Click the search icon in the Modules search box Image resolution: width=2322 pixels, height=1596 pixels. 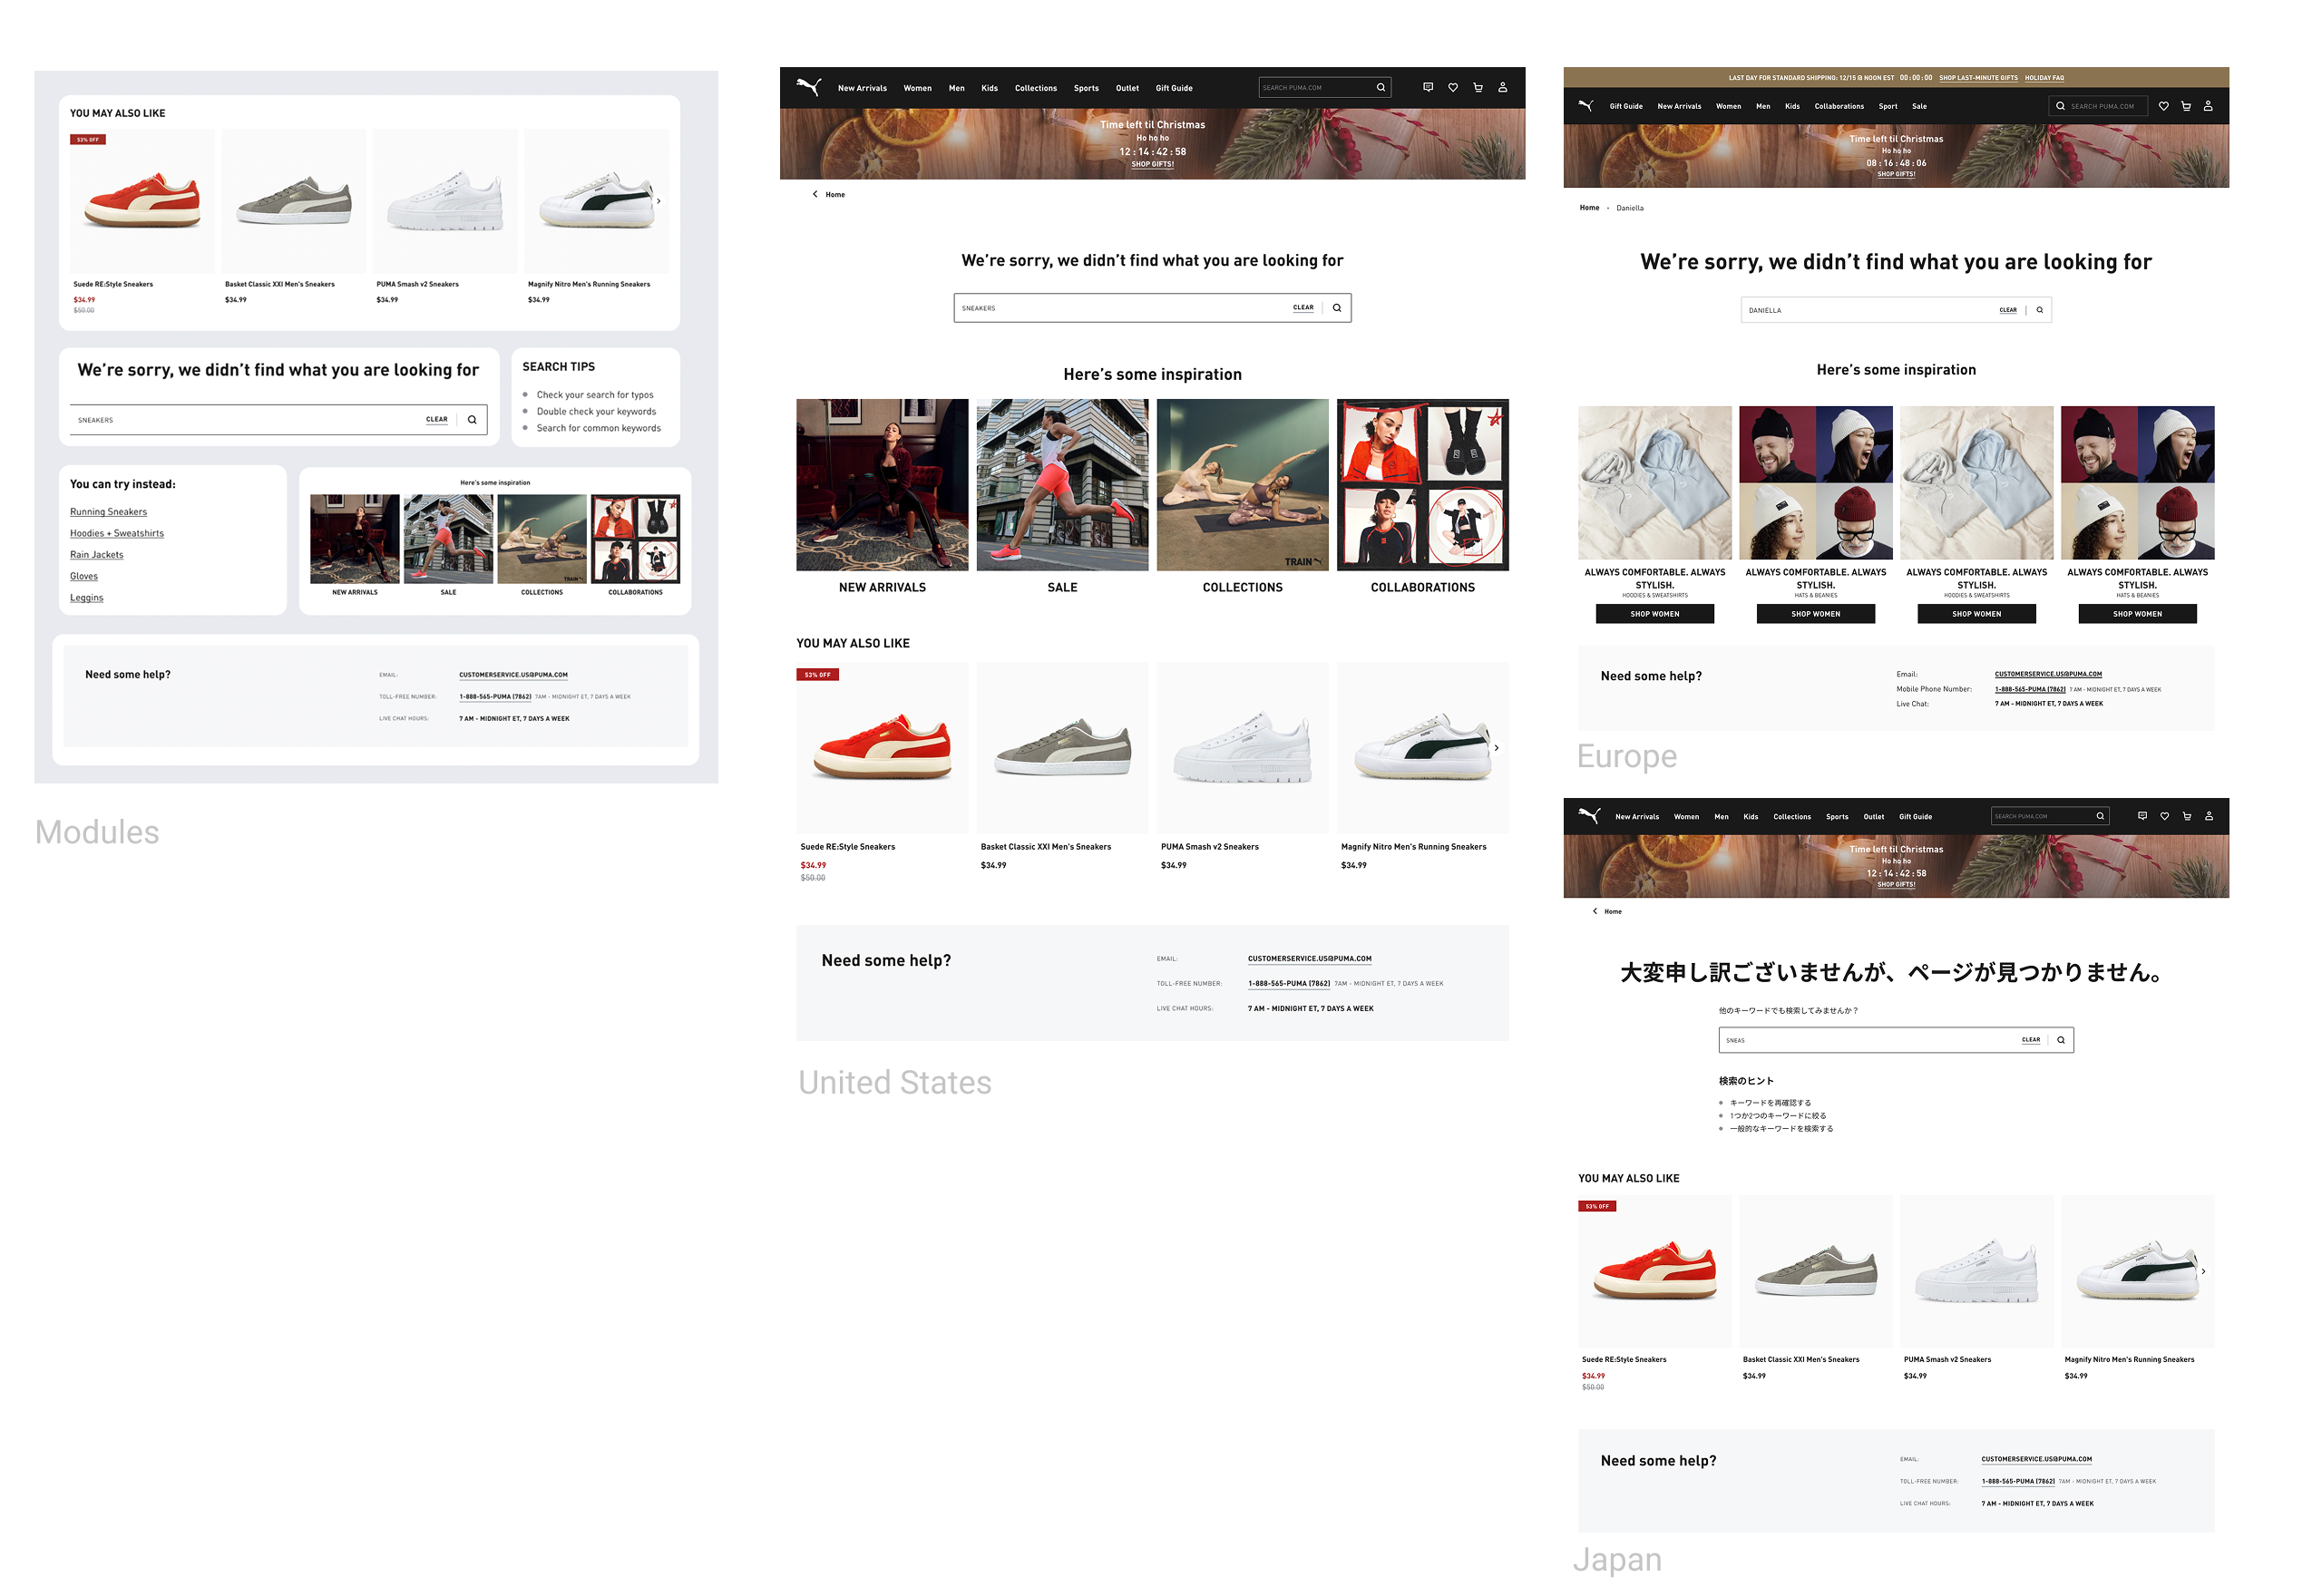[472, 420]
